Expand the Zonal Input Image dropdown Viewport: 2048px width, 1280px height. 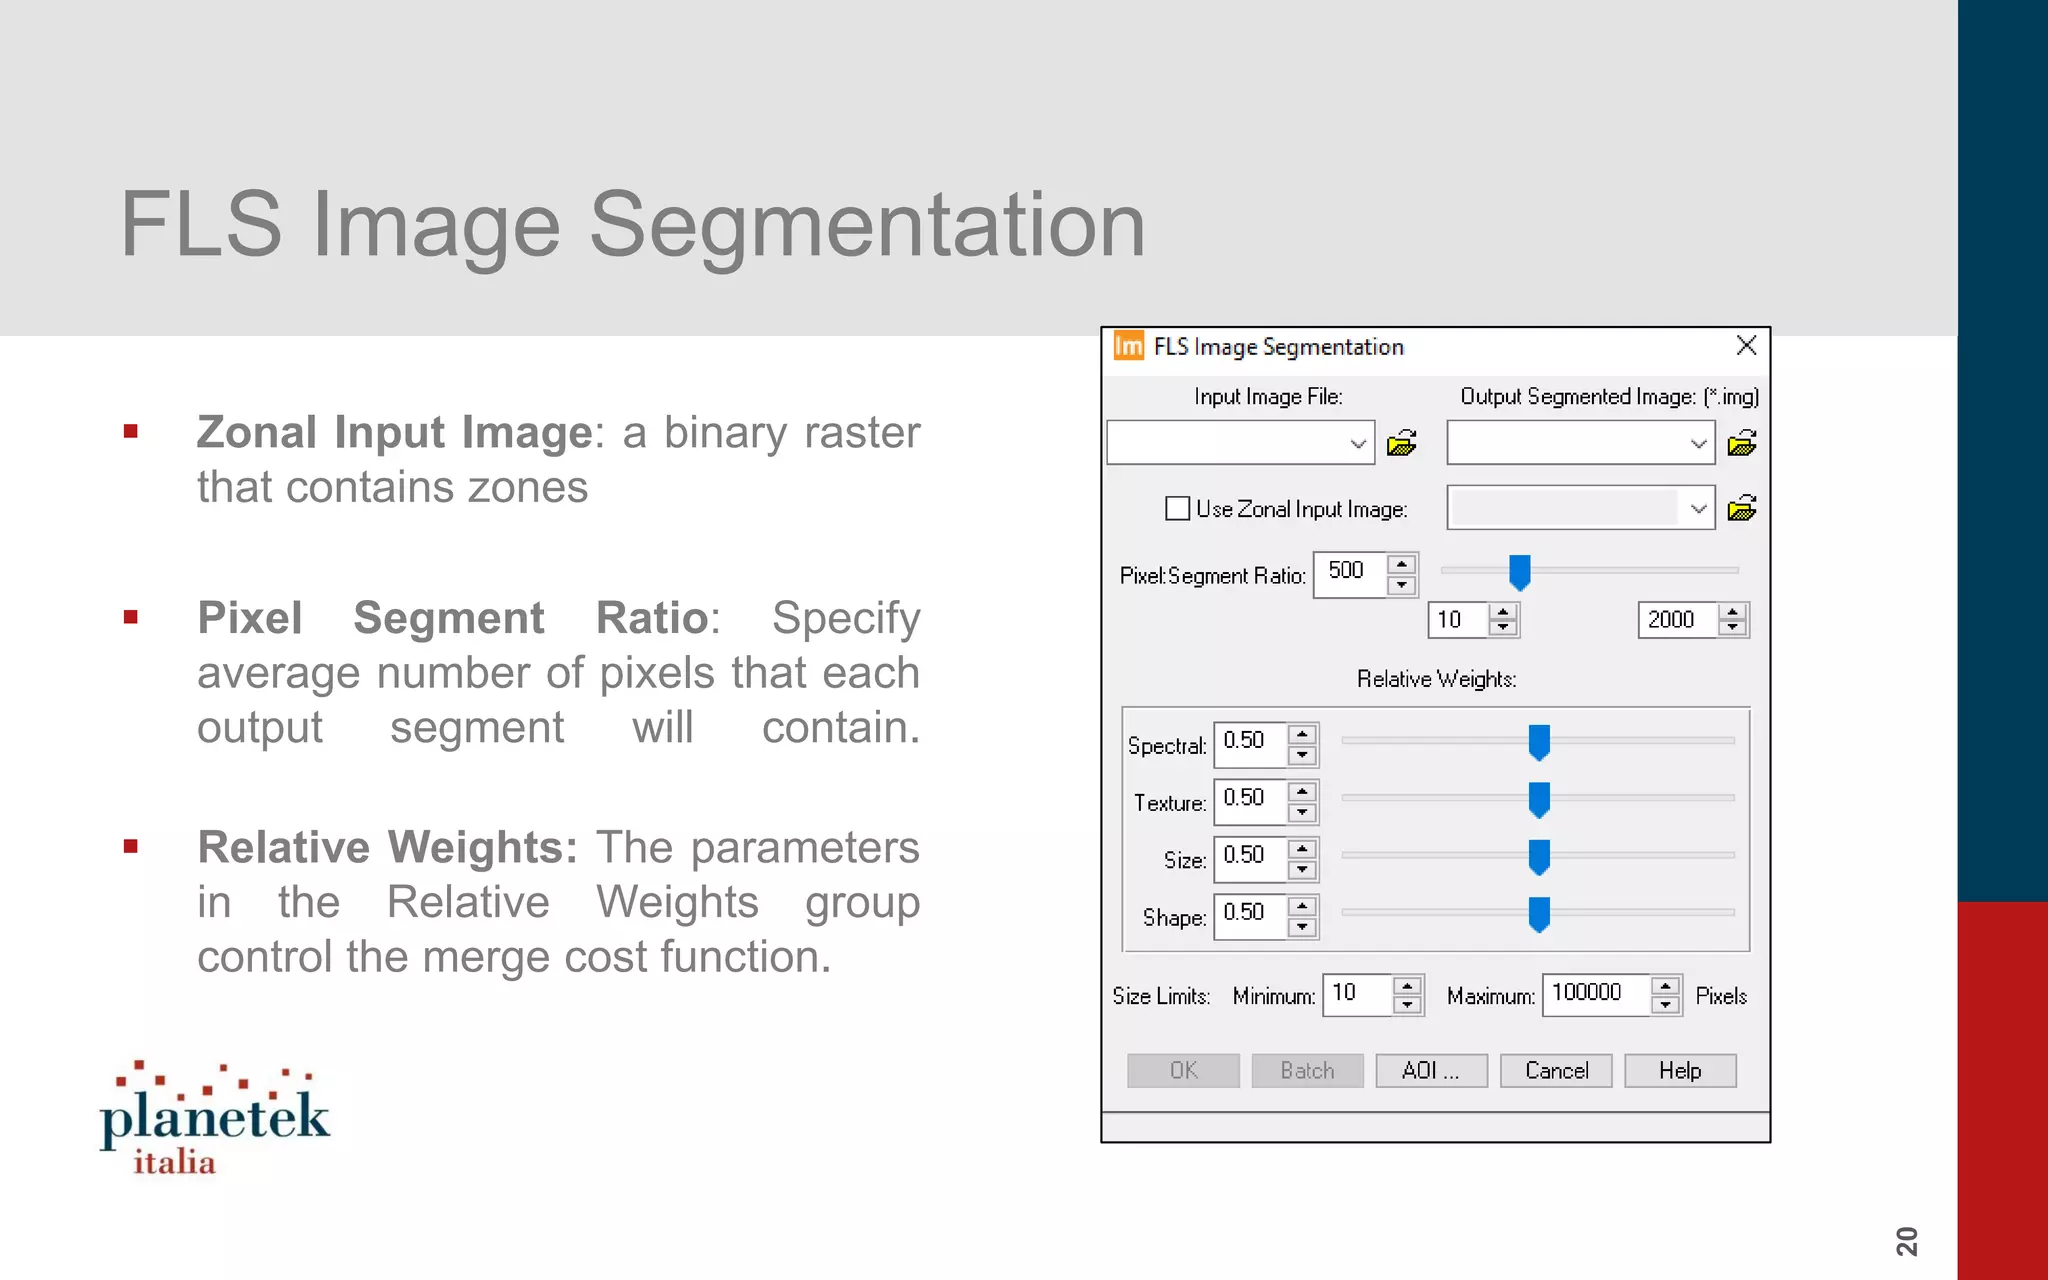coord(1698,508)
